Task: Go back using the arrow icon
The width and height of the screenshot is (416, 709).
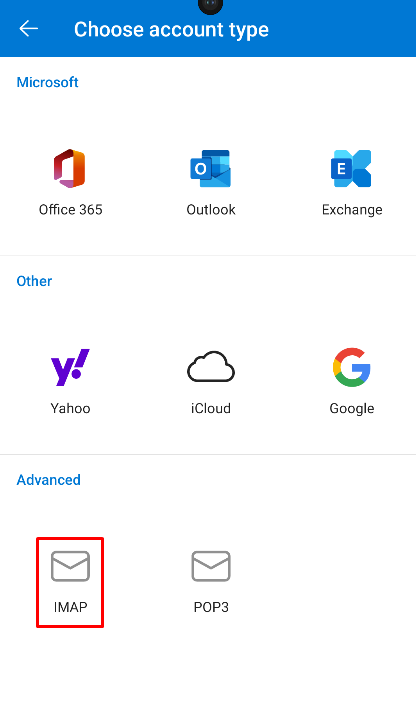Action: tap(28, 29)
